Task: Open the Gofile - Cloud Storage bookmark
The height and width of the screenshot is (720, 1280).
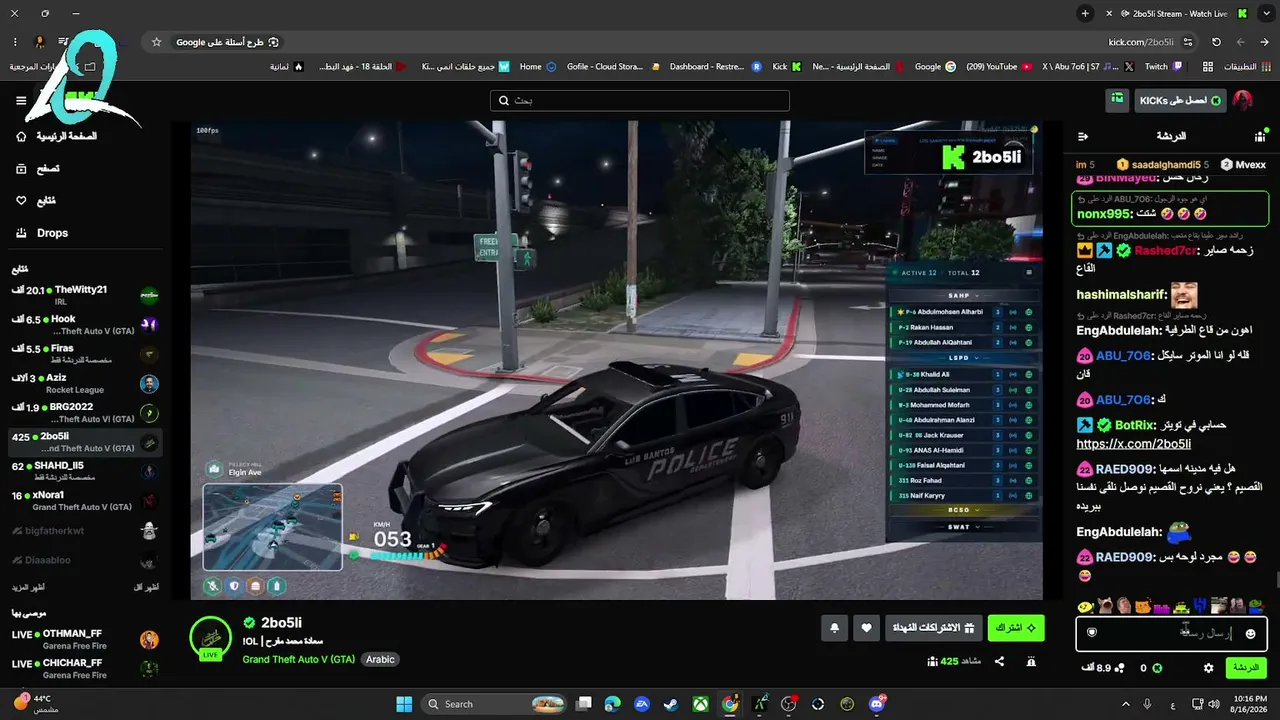Action: point(613,67)
